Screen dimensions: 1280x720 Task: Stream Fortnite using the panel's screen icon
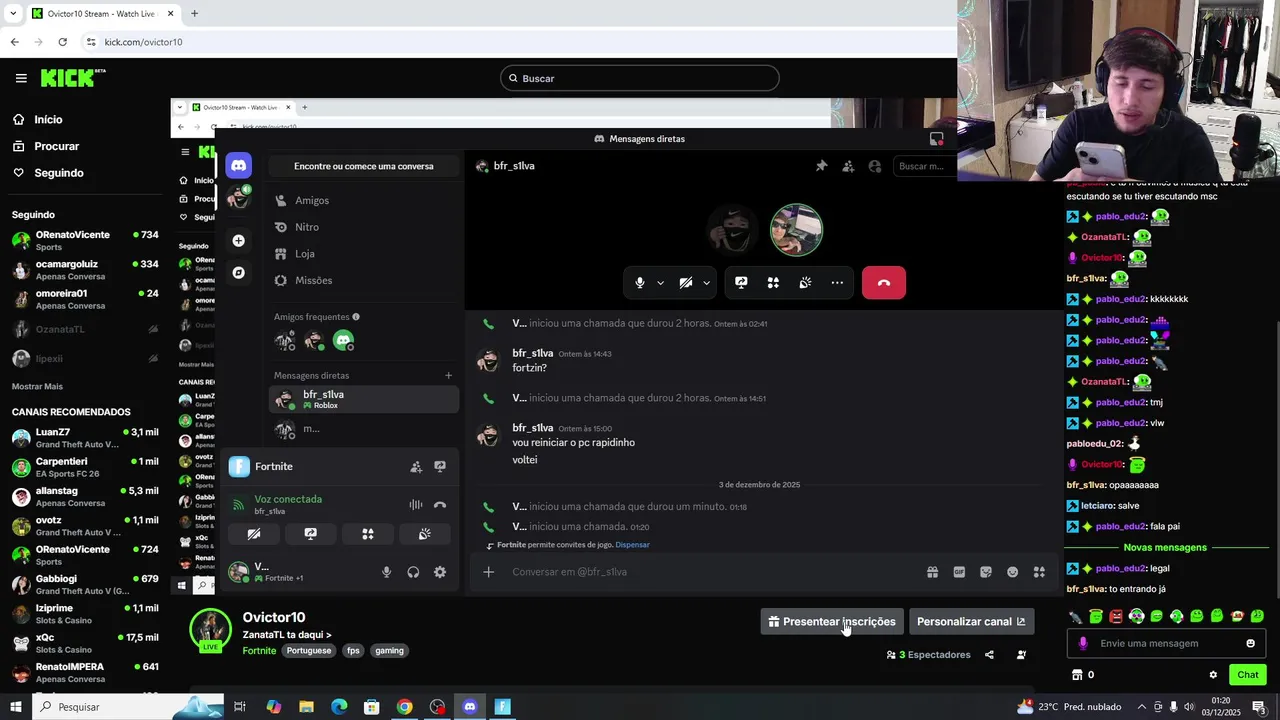pyautogui.click(x=440, y=466)
